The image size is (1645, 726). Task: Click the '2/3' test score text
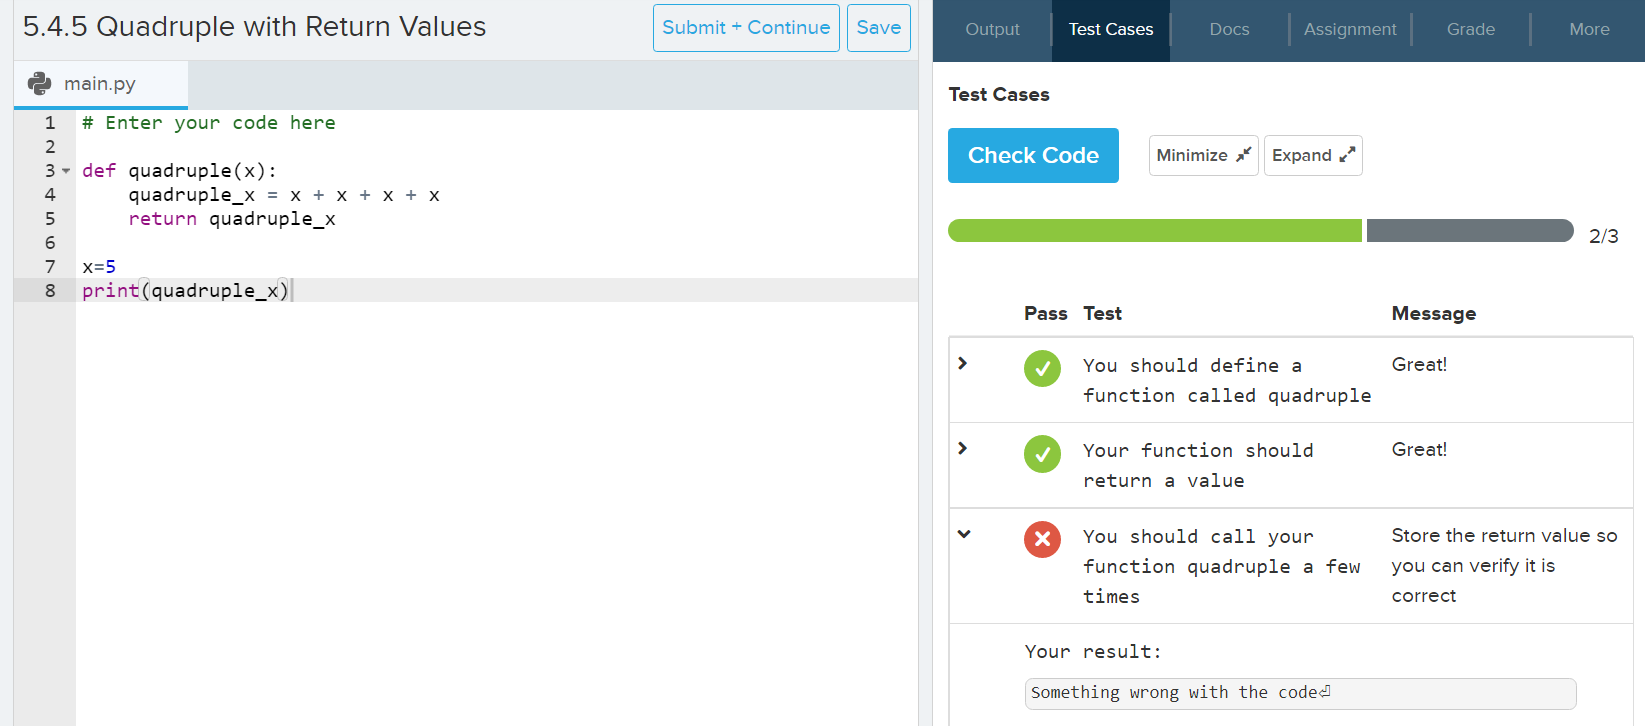point(1603,236)
